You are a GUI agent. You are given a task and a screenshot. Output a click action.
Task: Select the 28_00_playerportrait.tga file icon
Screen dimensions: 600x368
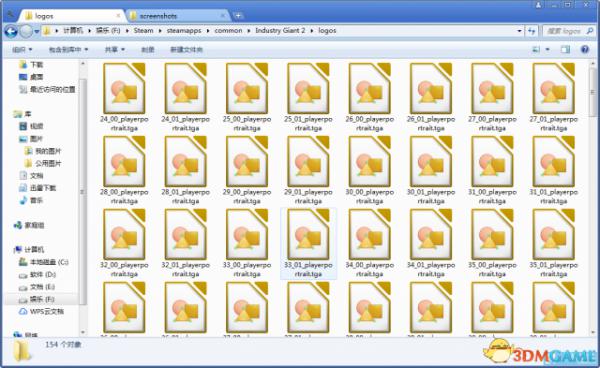tap(124, 161)
